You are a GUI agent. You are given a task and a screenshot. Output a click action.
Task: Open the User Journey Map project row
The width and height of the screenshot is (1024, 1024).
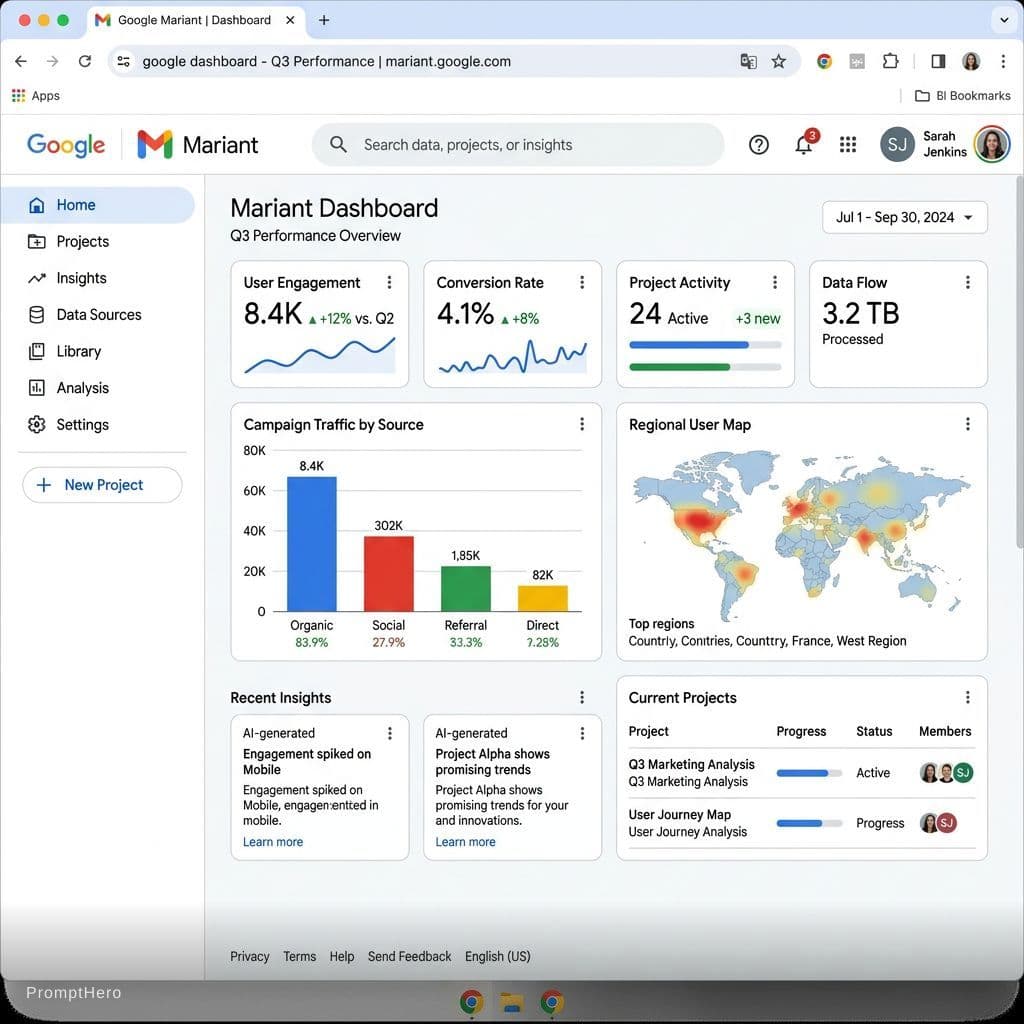click(802, 824)
